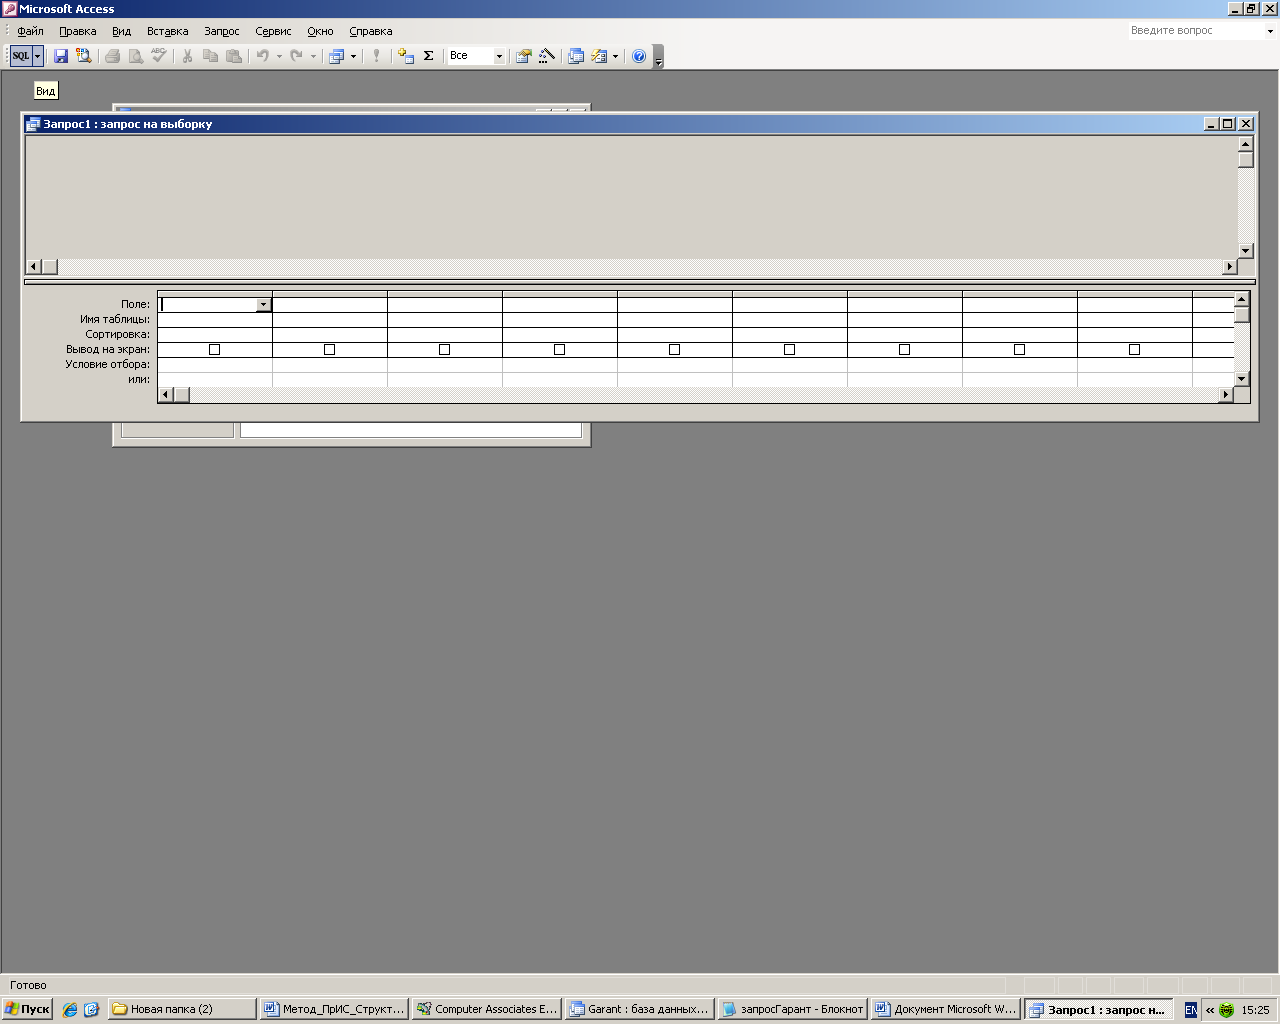
Task: Tick Вывод на экран checkbox in seventh column
Action: [x=904, y=349]
